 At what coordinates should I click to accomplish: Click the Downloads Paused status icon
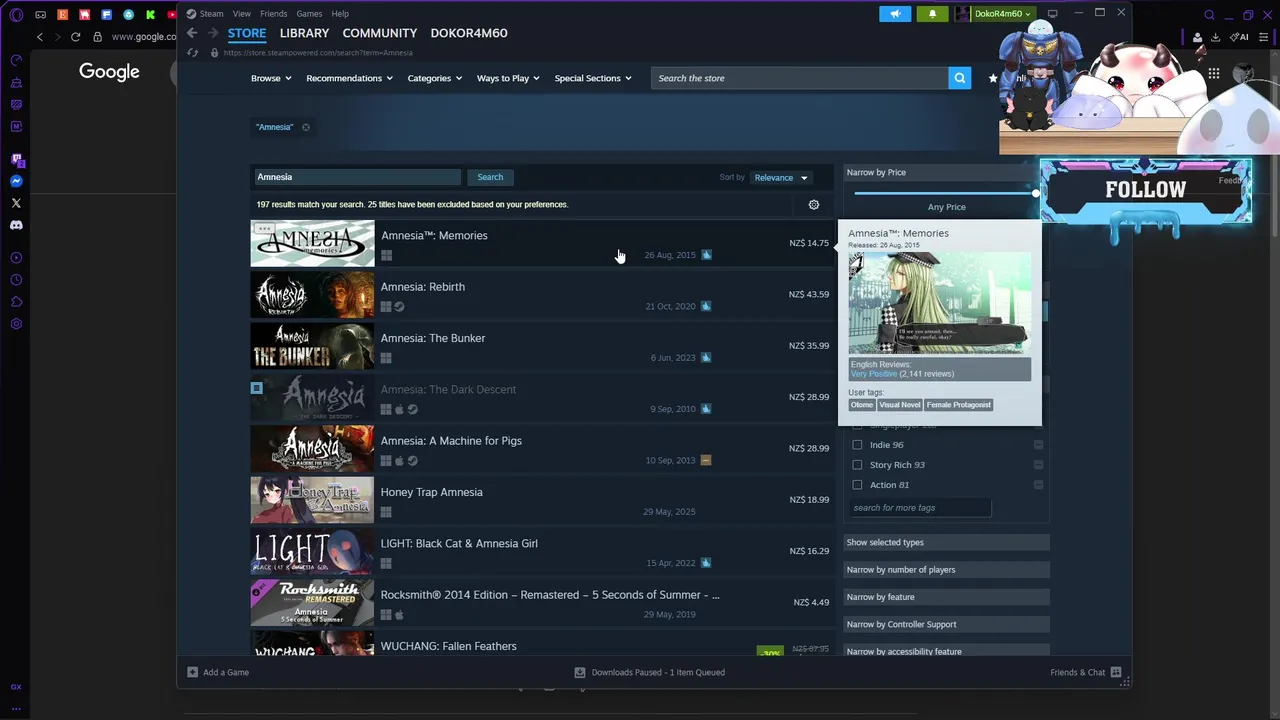coord(580,672)
